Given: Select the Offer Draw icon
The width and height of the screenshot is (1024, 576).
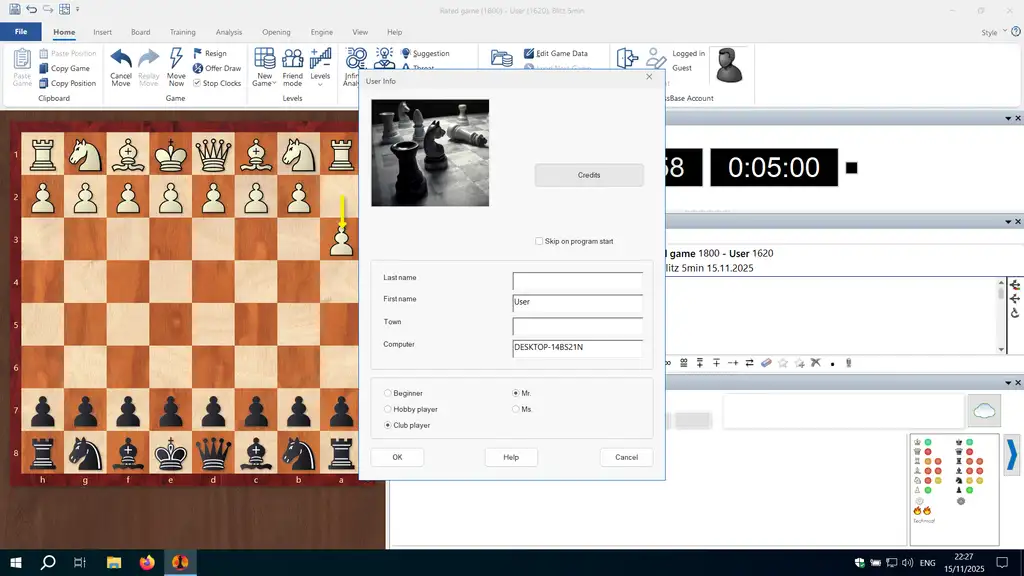Looking at the screenshot, I should click(198, 68).
